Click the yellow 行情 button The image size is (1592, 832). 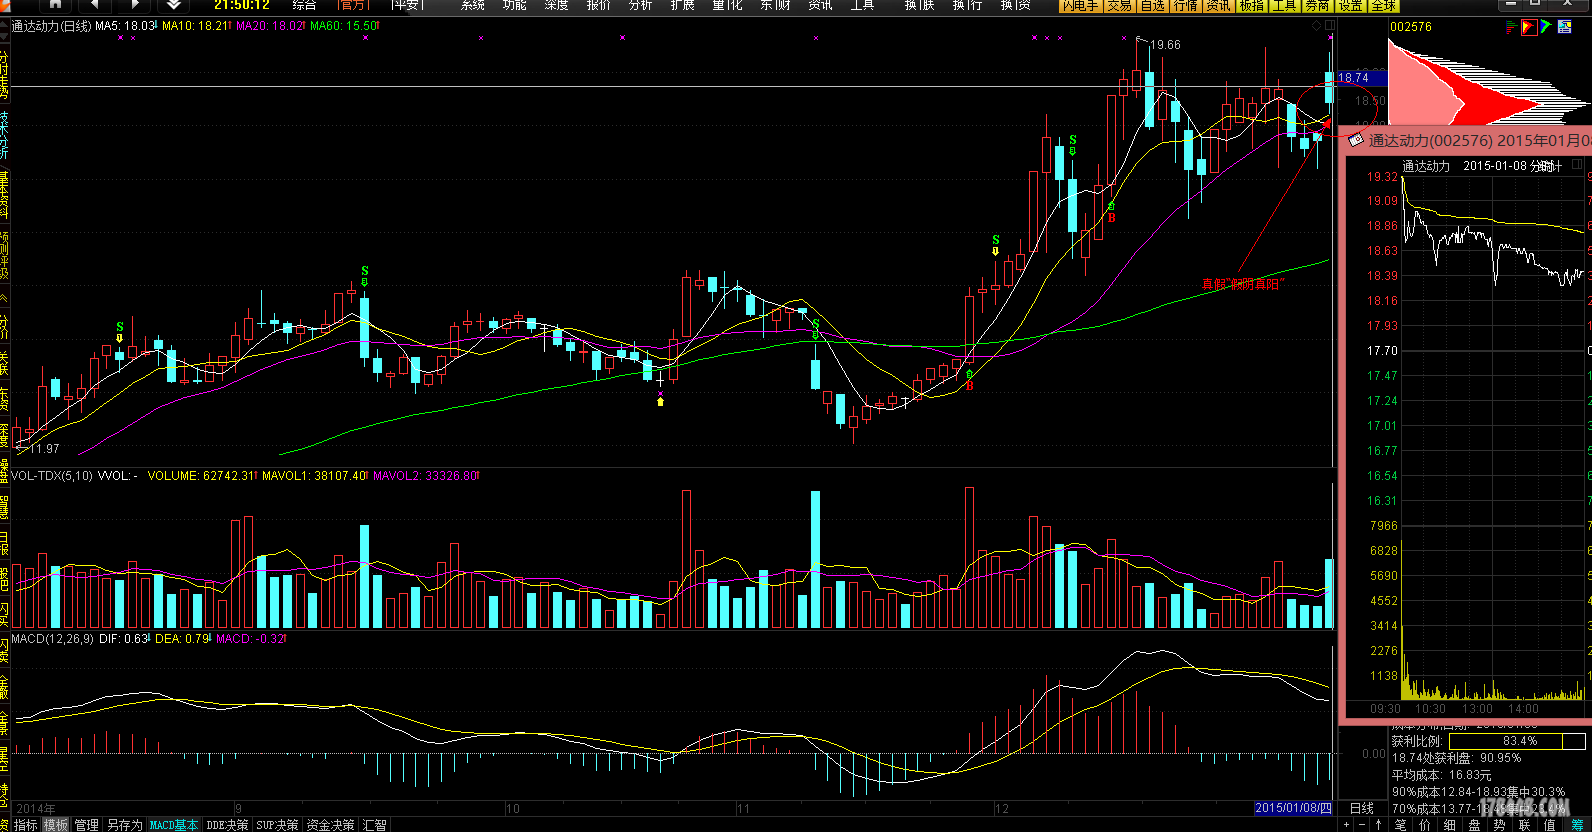[x=1185, y=5]
